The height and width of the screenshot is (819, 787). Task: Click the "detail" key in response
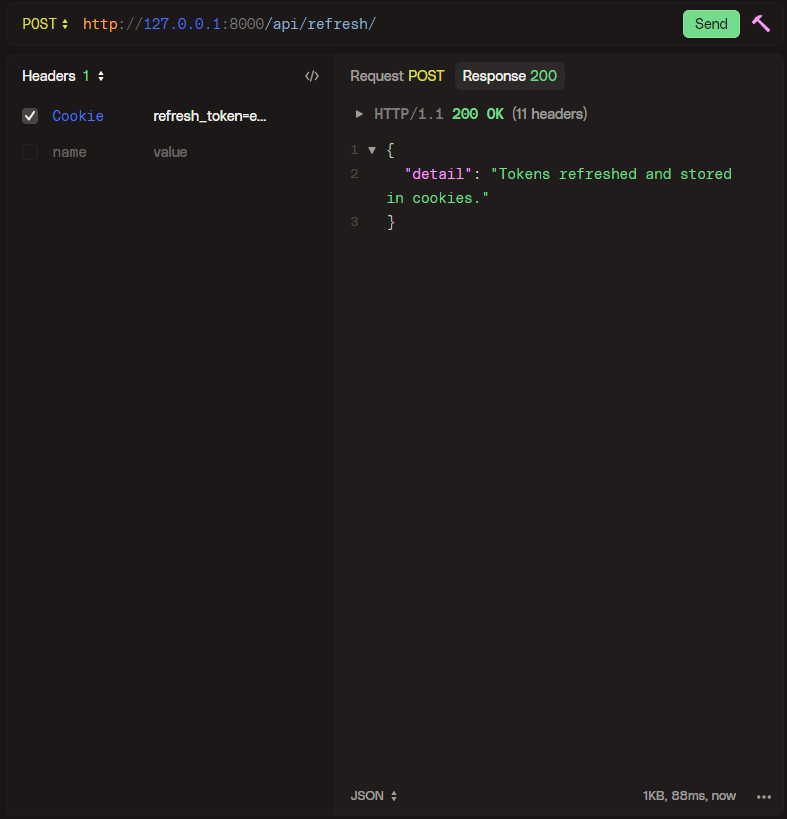436,174
